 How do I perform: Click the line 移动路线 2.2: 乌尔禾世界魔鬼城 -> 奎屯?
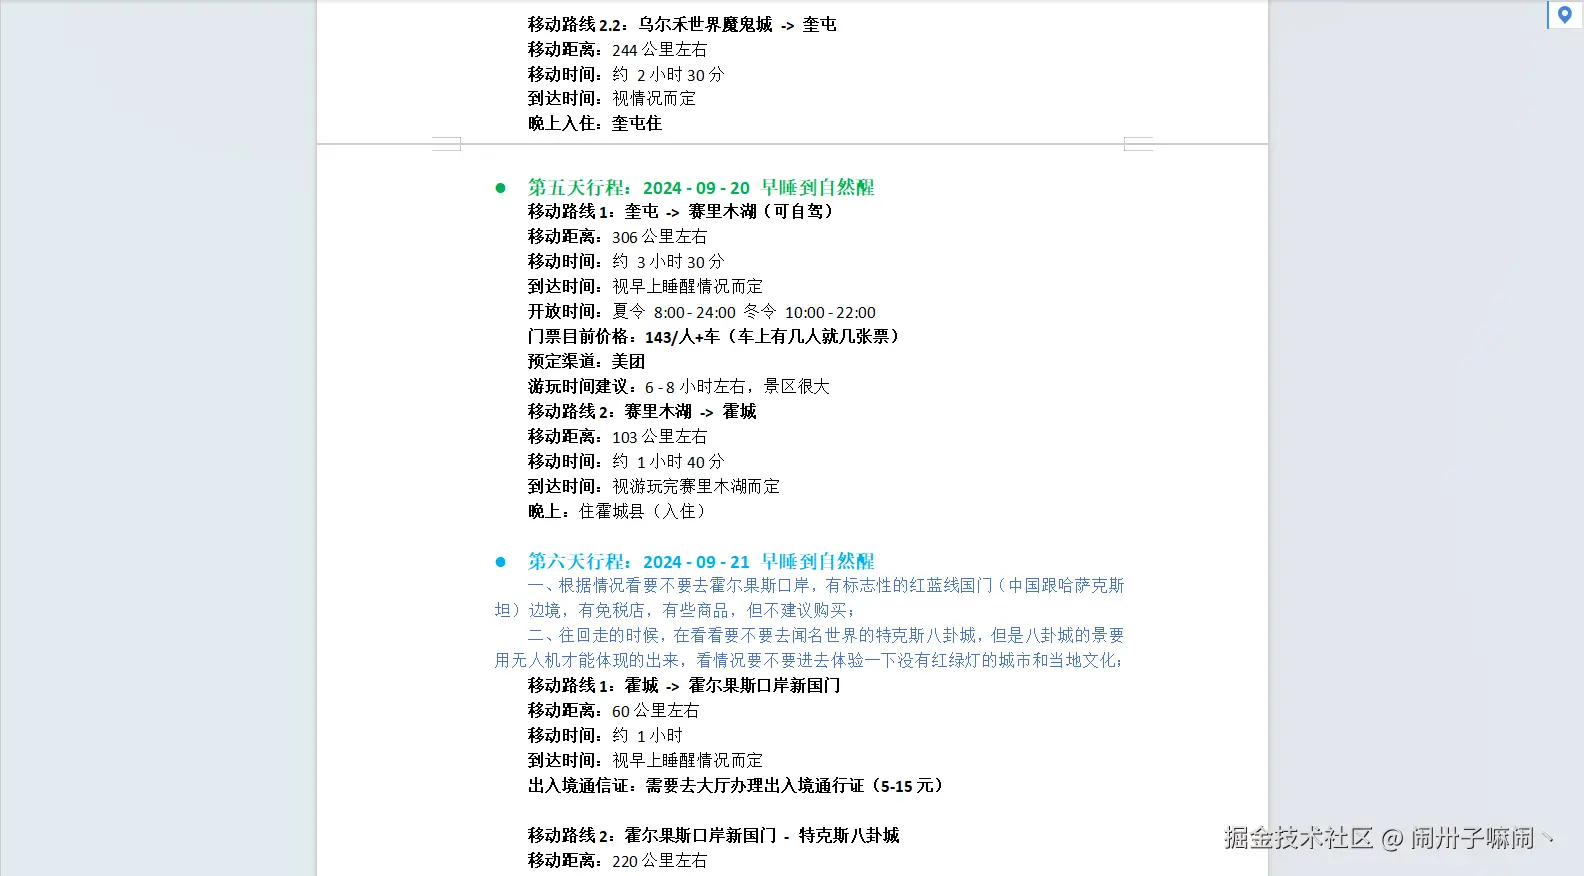pos(682,24)
